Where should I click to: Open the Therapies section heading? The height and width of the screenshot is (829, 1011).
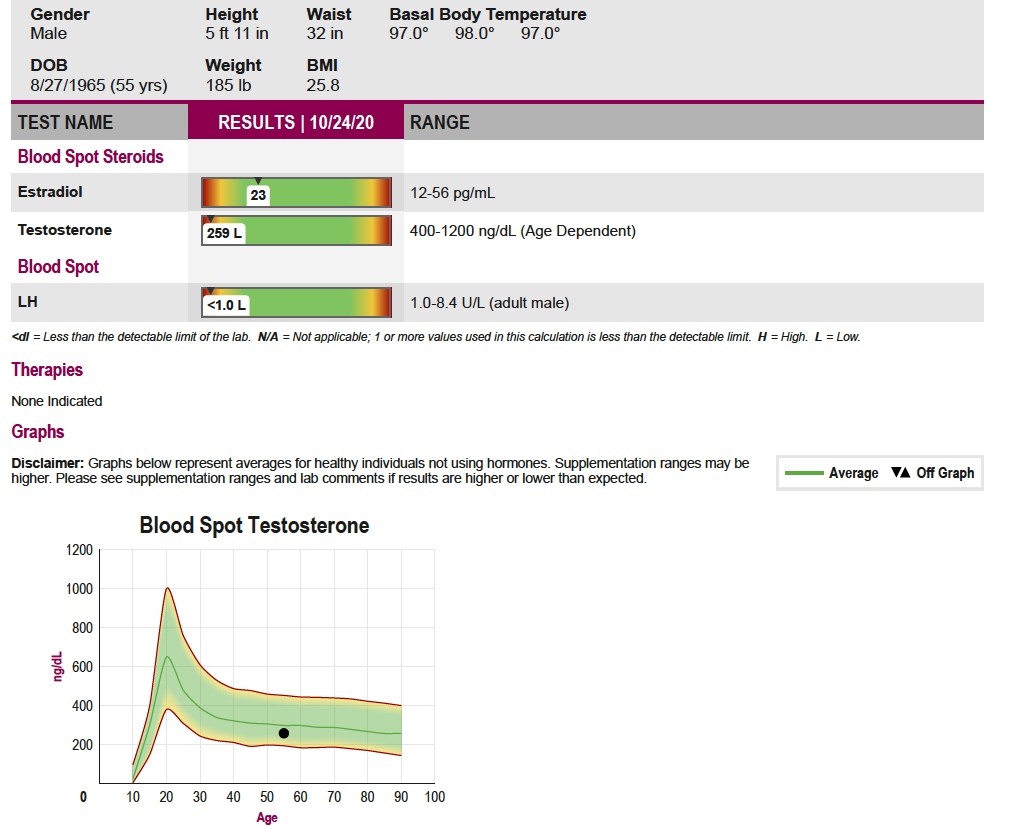coord(47,370)
